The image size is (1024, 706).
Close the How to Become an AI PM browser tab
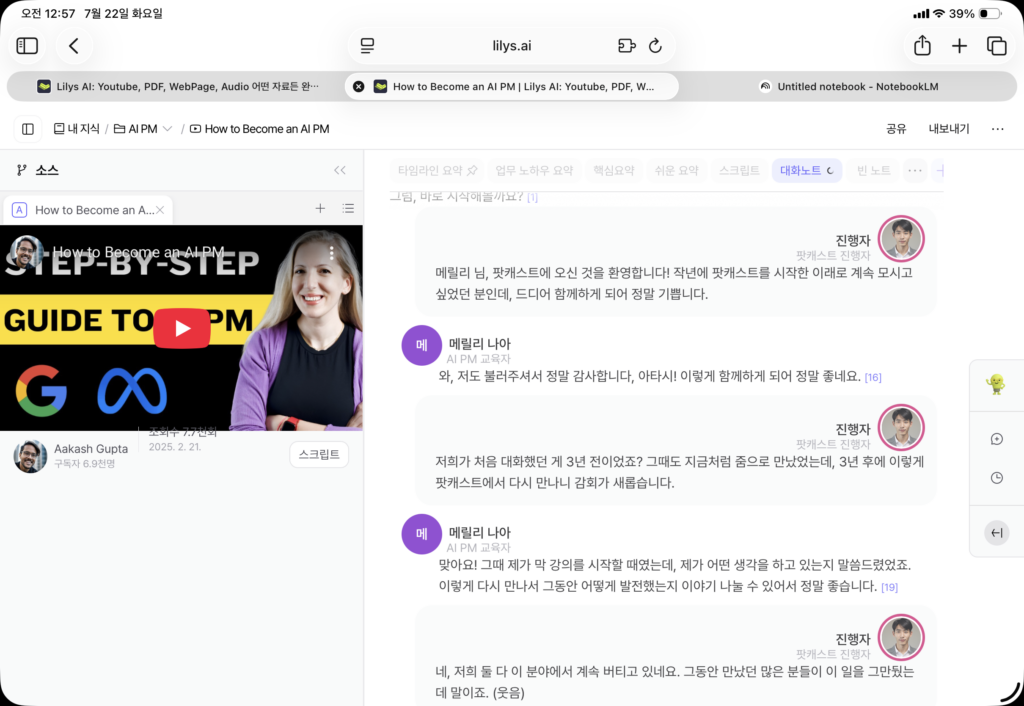point(359,86)
